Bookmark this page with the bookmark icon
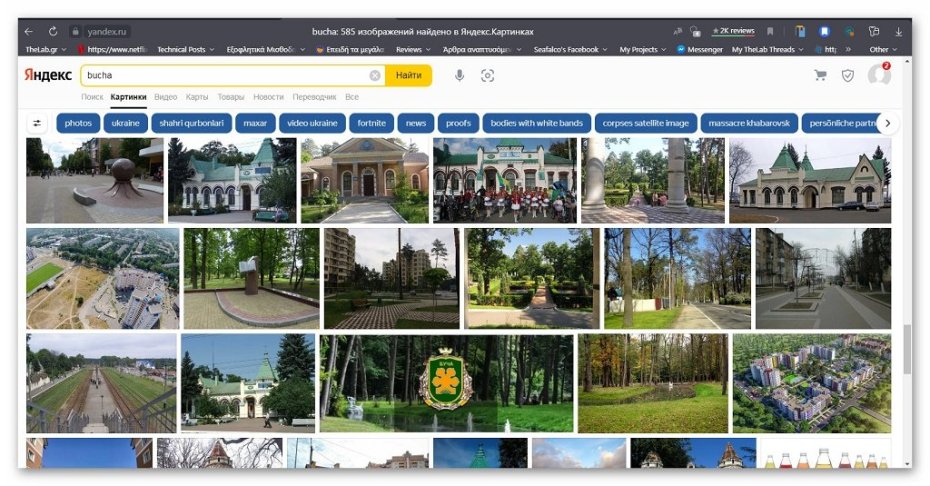 point(770,31)
